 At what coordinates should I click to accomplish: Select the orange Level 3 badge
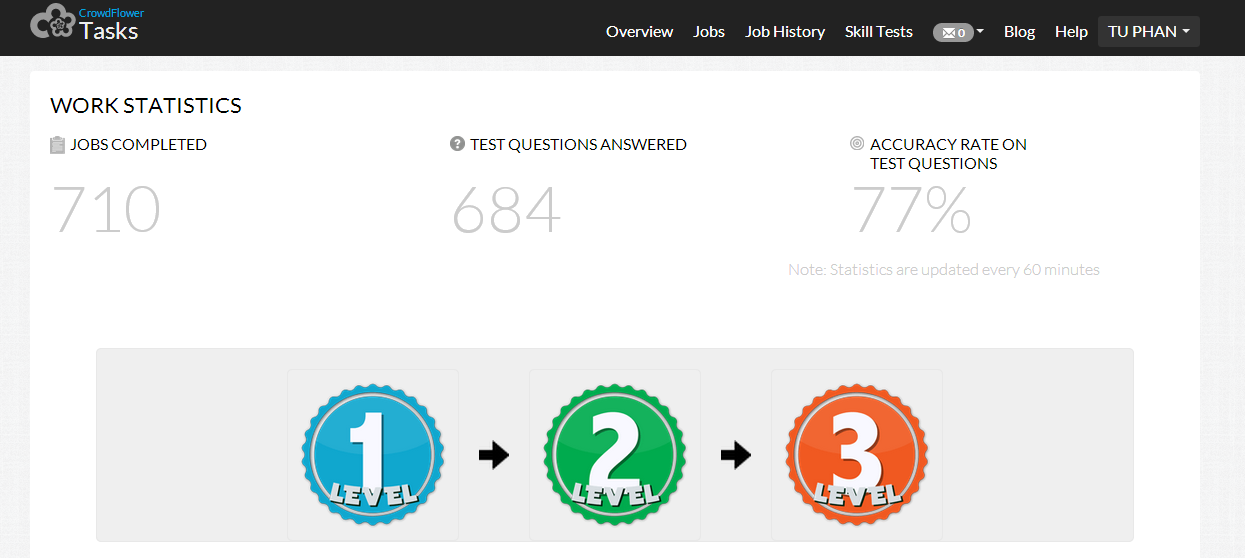coord(856,455)
